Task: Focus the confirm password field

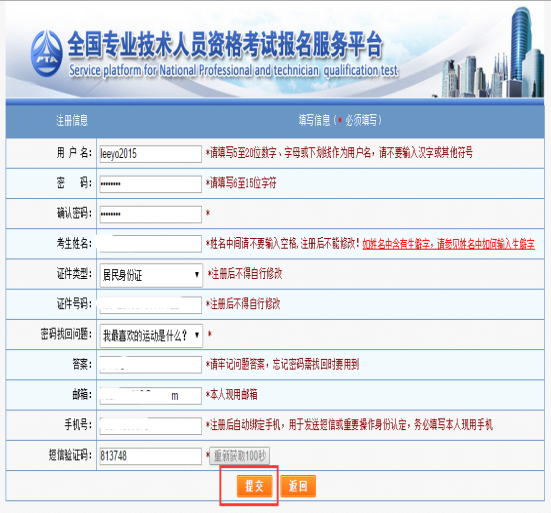Action: 150,214
